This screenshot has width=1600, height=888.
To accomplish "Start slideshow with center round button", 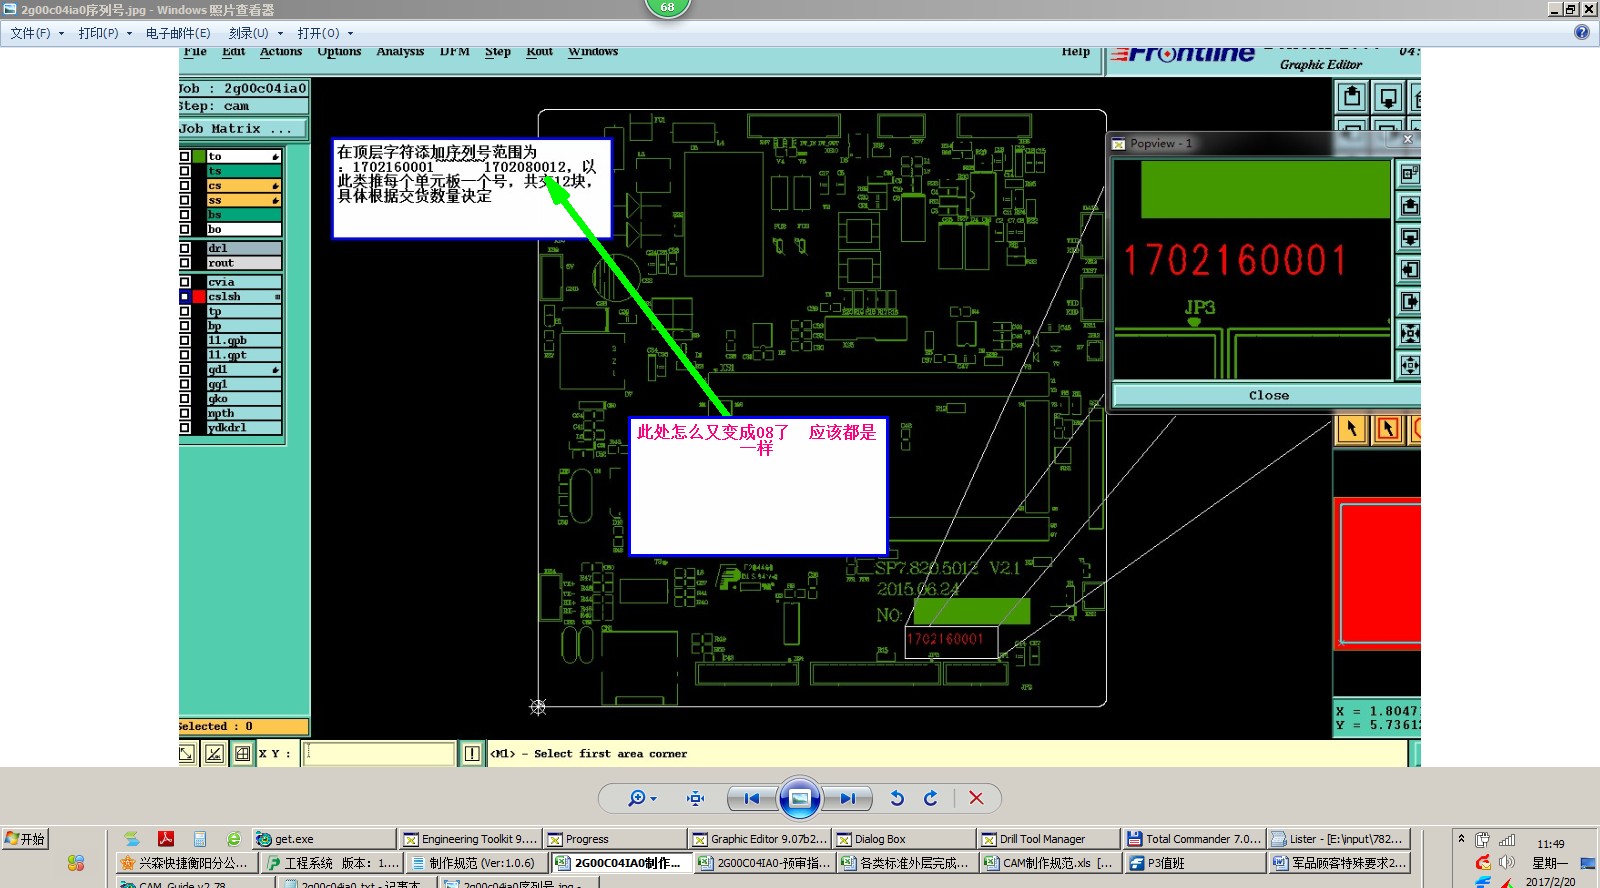I will pyautogui.click(x=800, y=798).
